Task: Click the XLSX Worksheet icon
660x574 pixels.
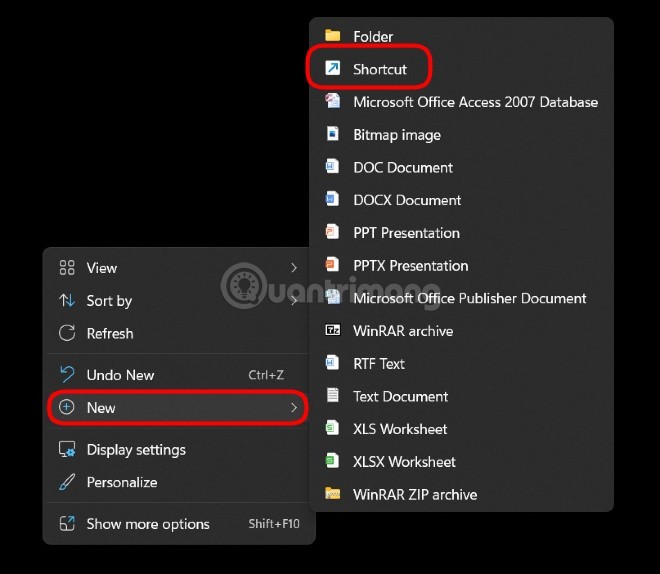Action: (333, 462)
